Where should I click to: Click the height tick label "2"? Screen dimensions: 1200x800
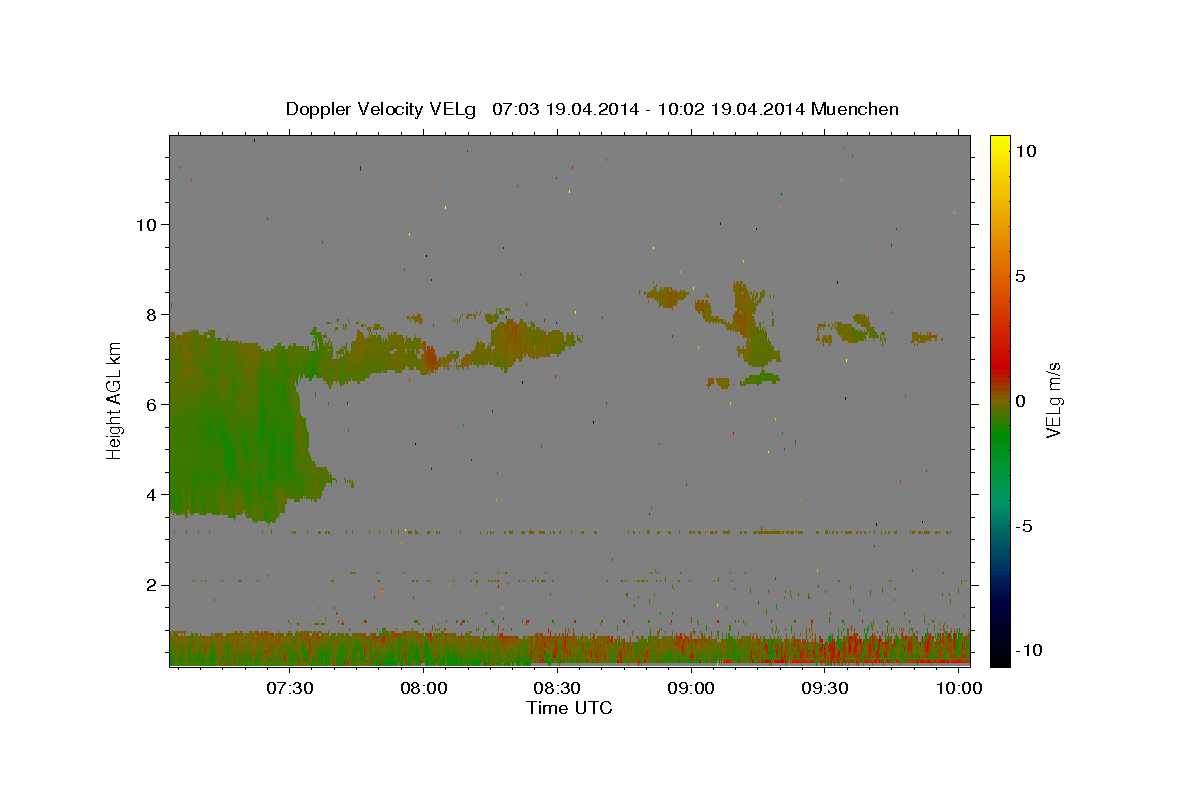(151, 584)
